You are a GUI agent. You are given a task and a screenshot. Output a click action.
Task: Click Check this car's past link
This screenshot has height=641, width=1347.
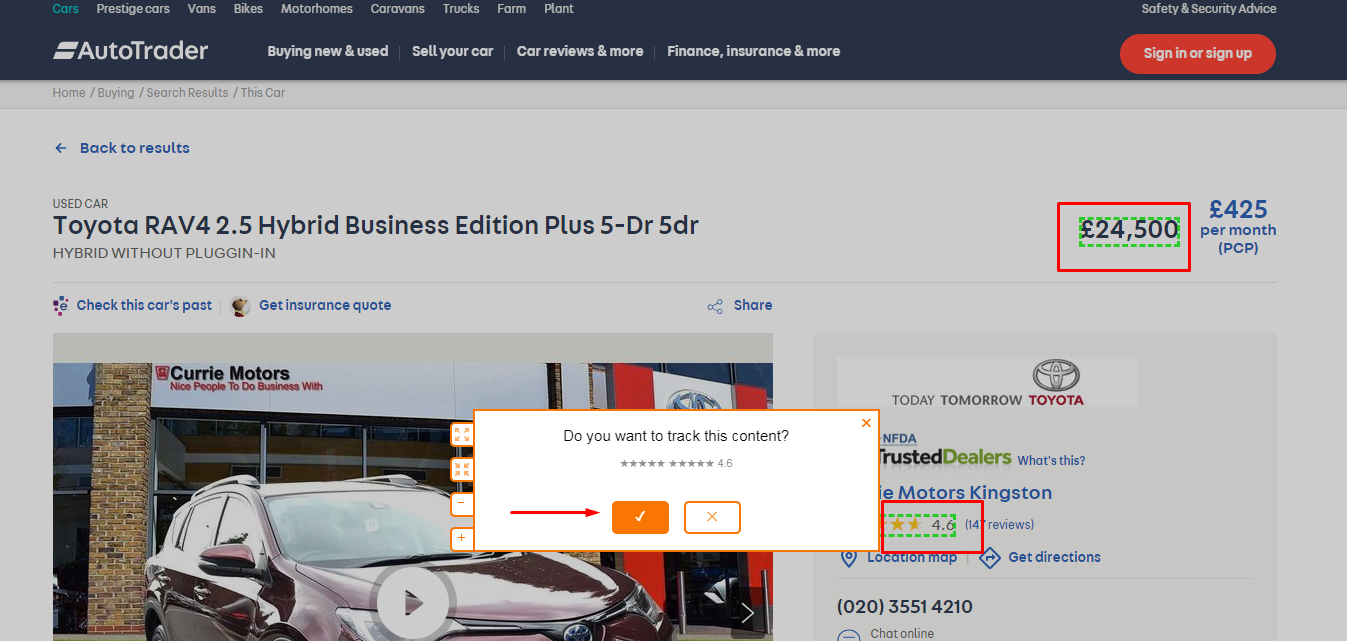coord(145,306)
